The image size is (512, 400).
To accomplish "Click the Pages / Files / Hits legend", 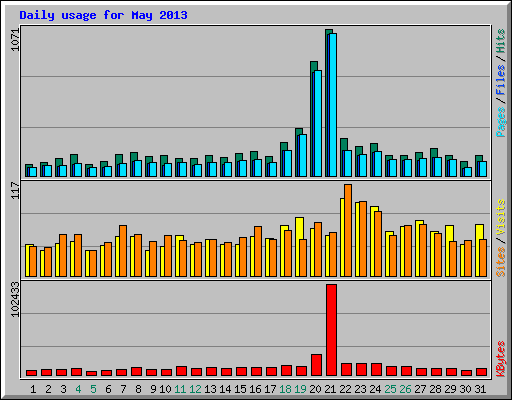I will point(501,83).
